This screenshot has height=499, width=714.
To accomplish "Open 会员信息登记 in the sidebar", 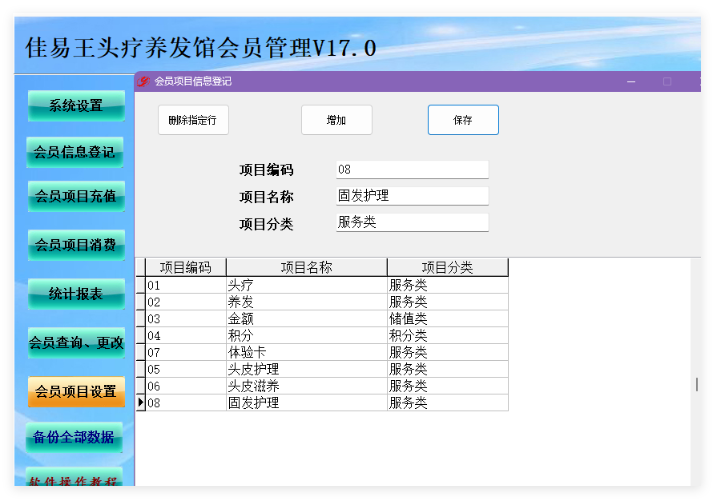I will point(75,152).
